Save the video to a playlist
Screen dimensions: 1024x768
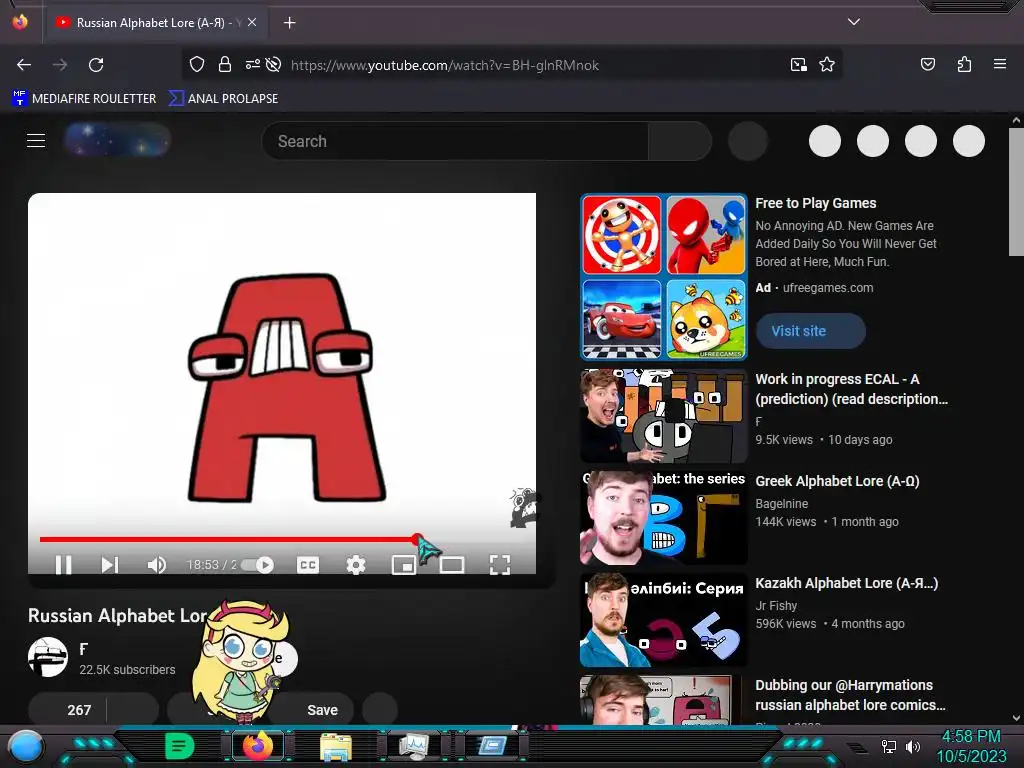(x=322, y=710)
